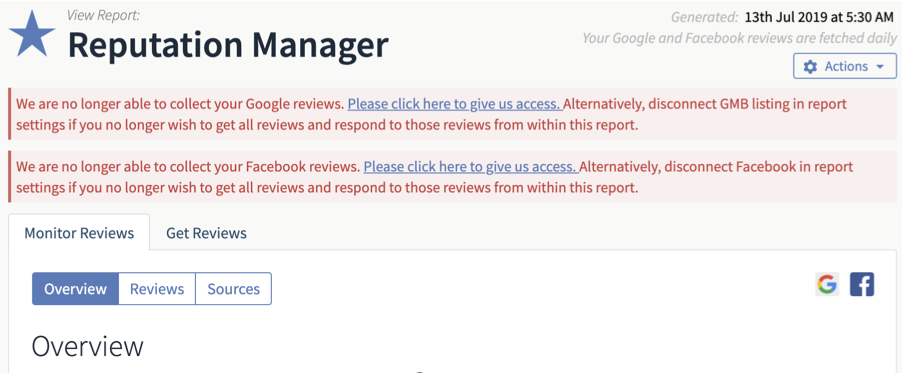Click Facebook reviews 'give us access' link

click(471, 167)
